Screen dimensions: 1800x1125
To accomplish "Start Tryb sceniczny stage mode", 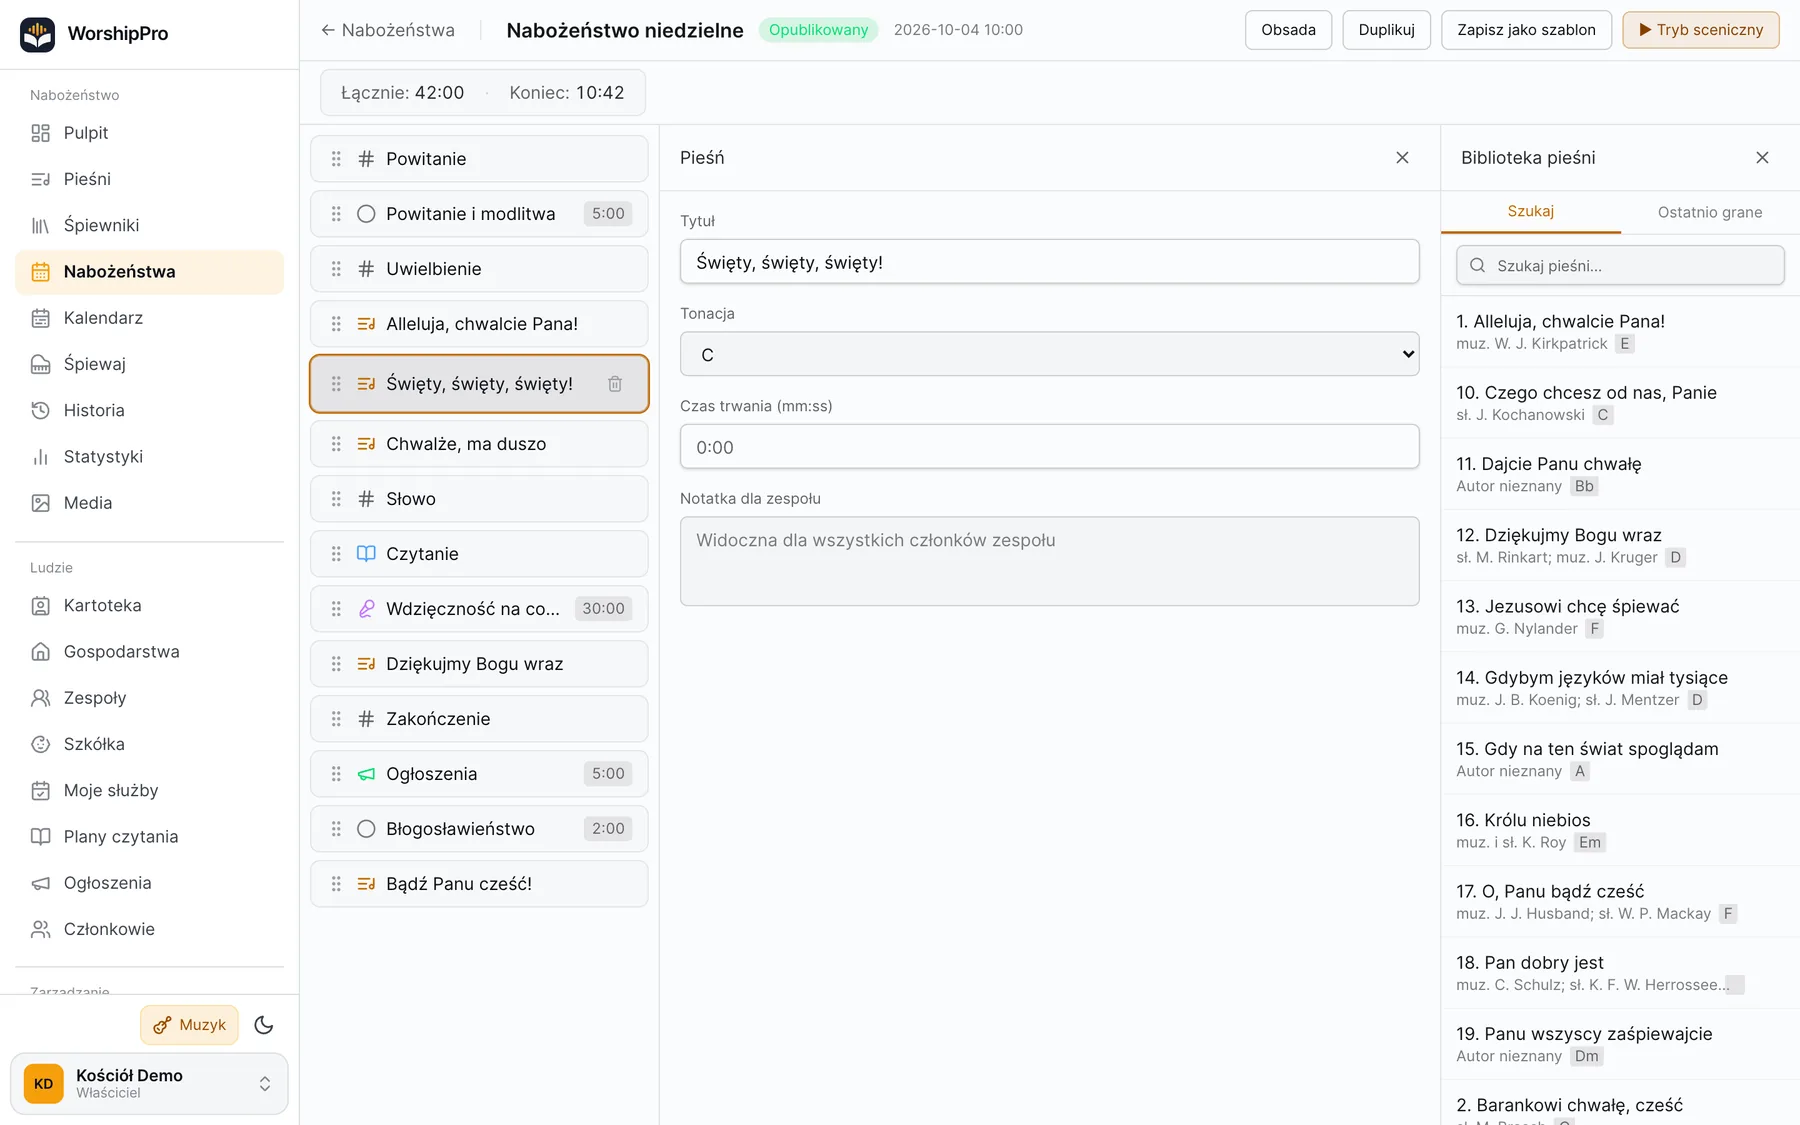I will (1700, 30).
